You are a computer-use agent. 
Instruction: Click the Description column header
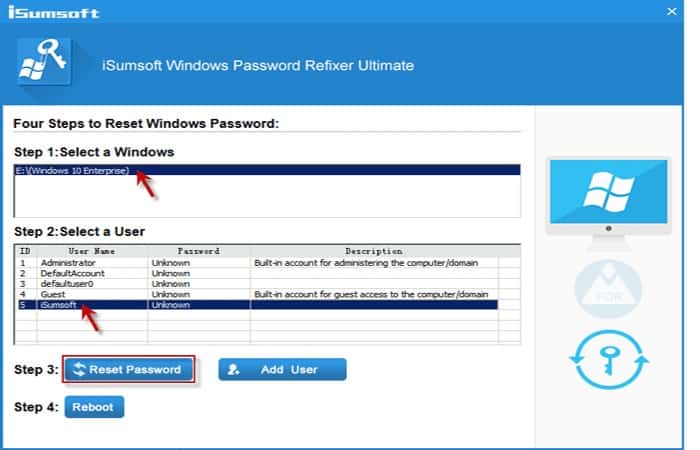pyautogui.click(x=374, y=251)
